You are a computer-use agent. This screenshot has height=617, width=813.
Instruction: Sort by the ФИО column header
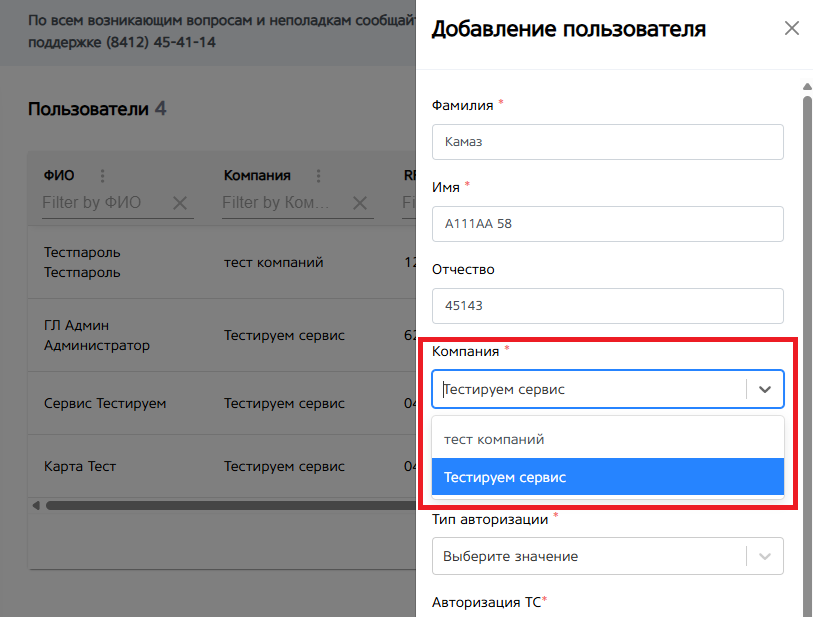[59, 175]
